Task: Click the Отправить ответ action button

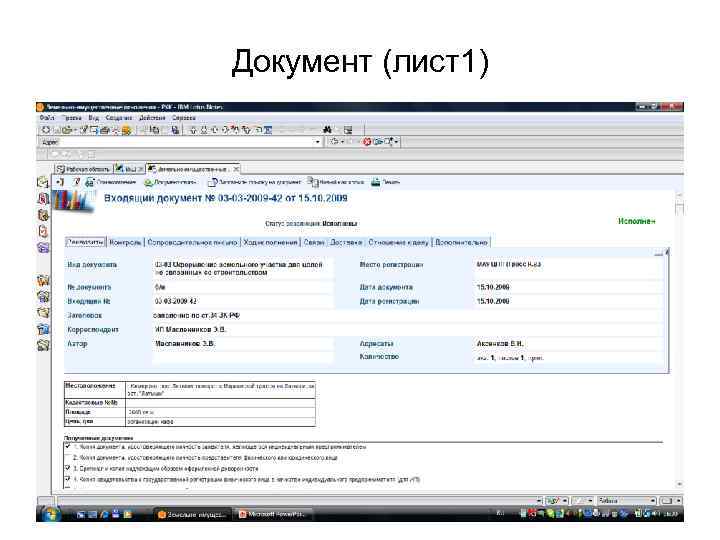Action: 170,182
